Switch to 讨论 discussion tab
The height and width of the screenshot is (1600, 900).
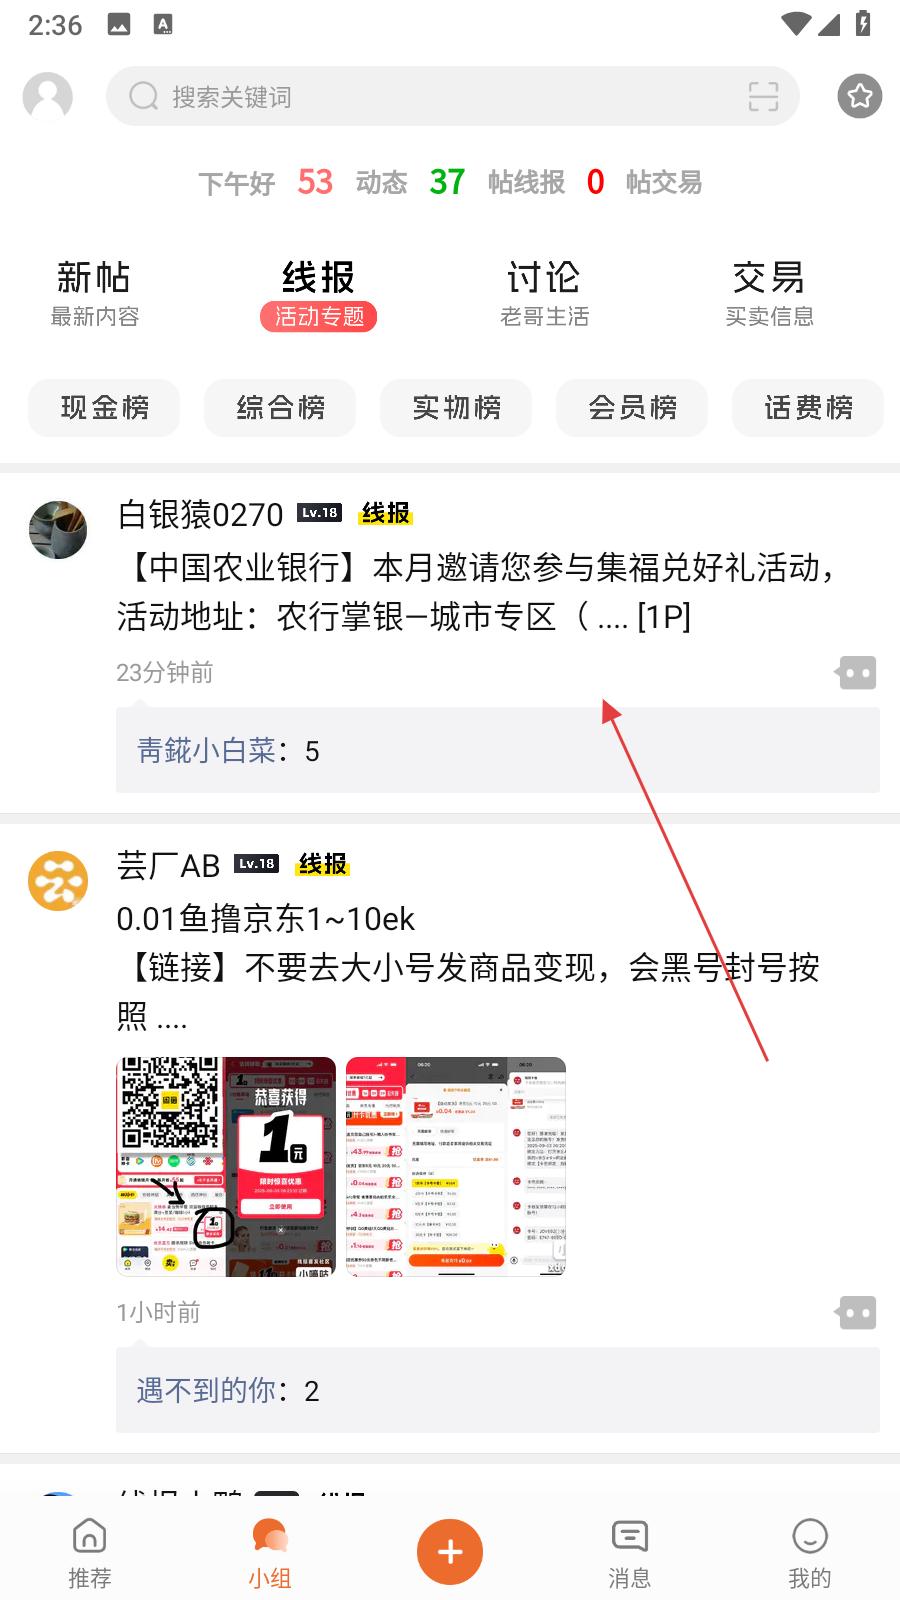(x=544, y=293)
